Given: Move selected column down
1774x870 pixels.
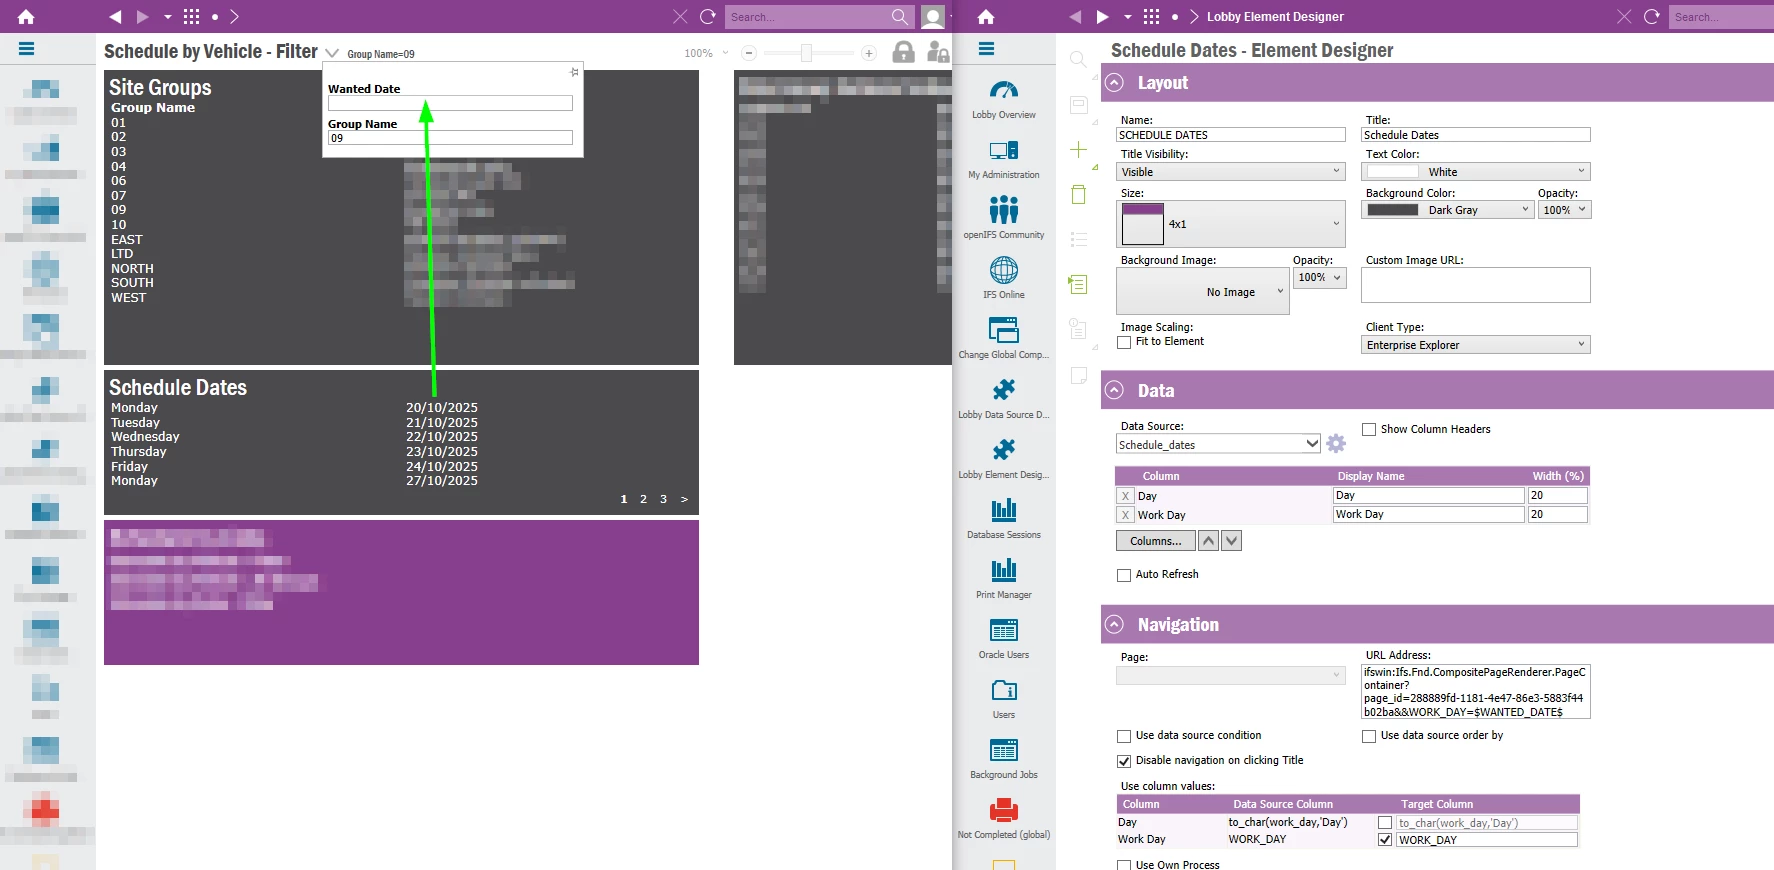Looking at the screenshot, I should coord(1231,541).
